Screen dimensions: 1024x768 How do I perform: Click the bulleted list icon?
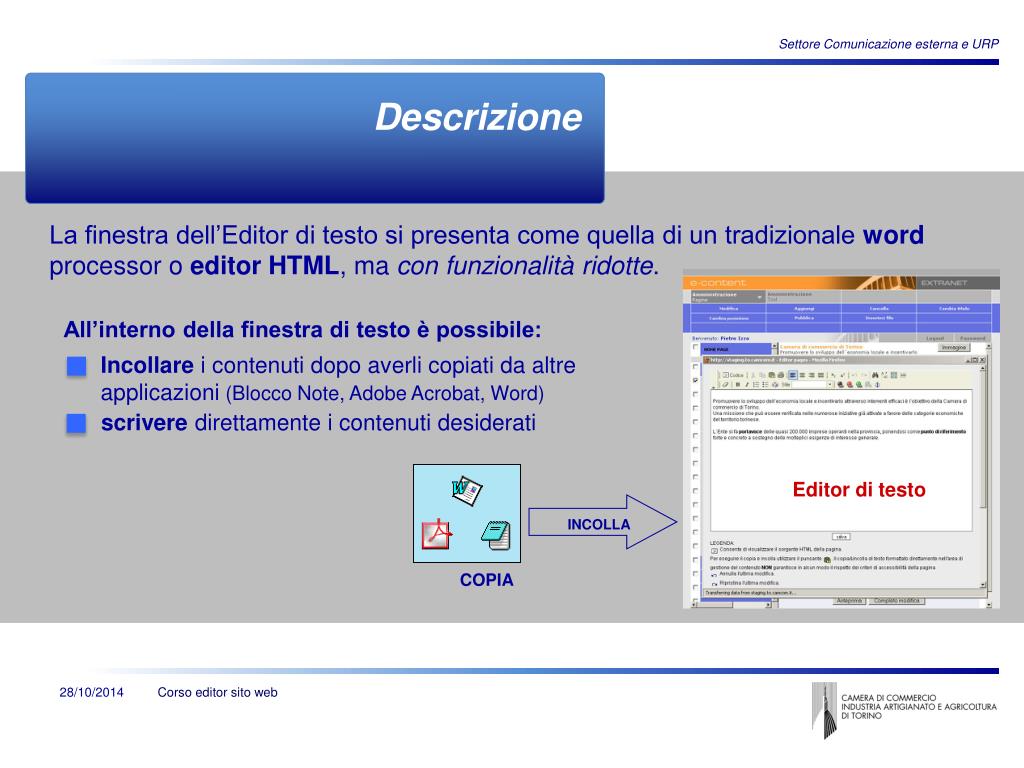[765, 385]
